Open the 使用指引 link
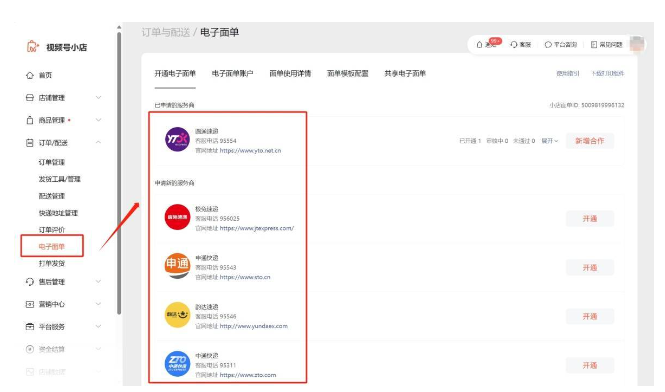Viewport: 665px width, 392px height. (x=568, y=74)
